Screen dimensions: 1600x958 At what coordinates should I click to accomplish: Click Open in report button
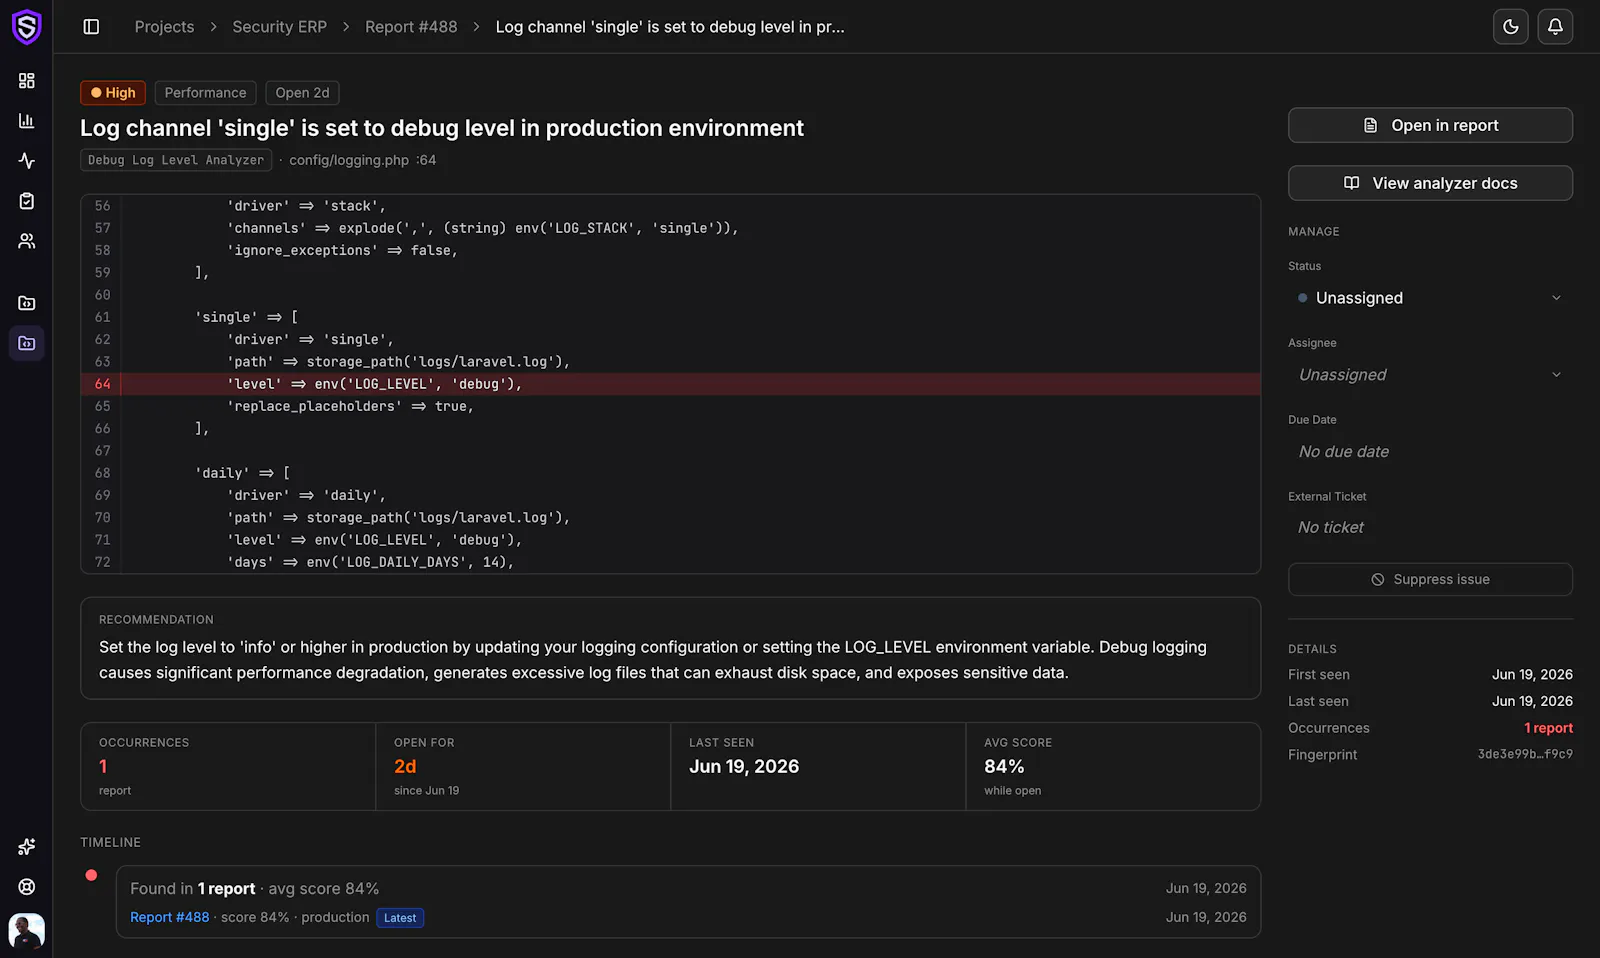(x=1430, y=125)
